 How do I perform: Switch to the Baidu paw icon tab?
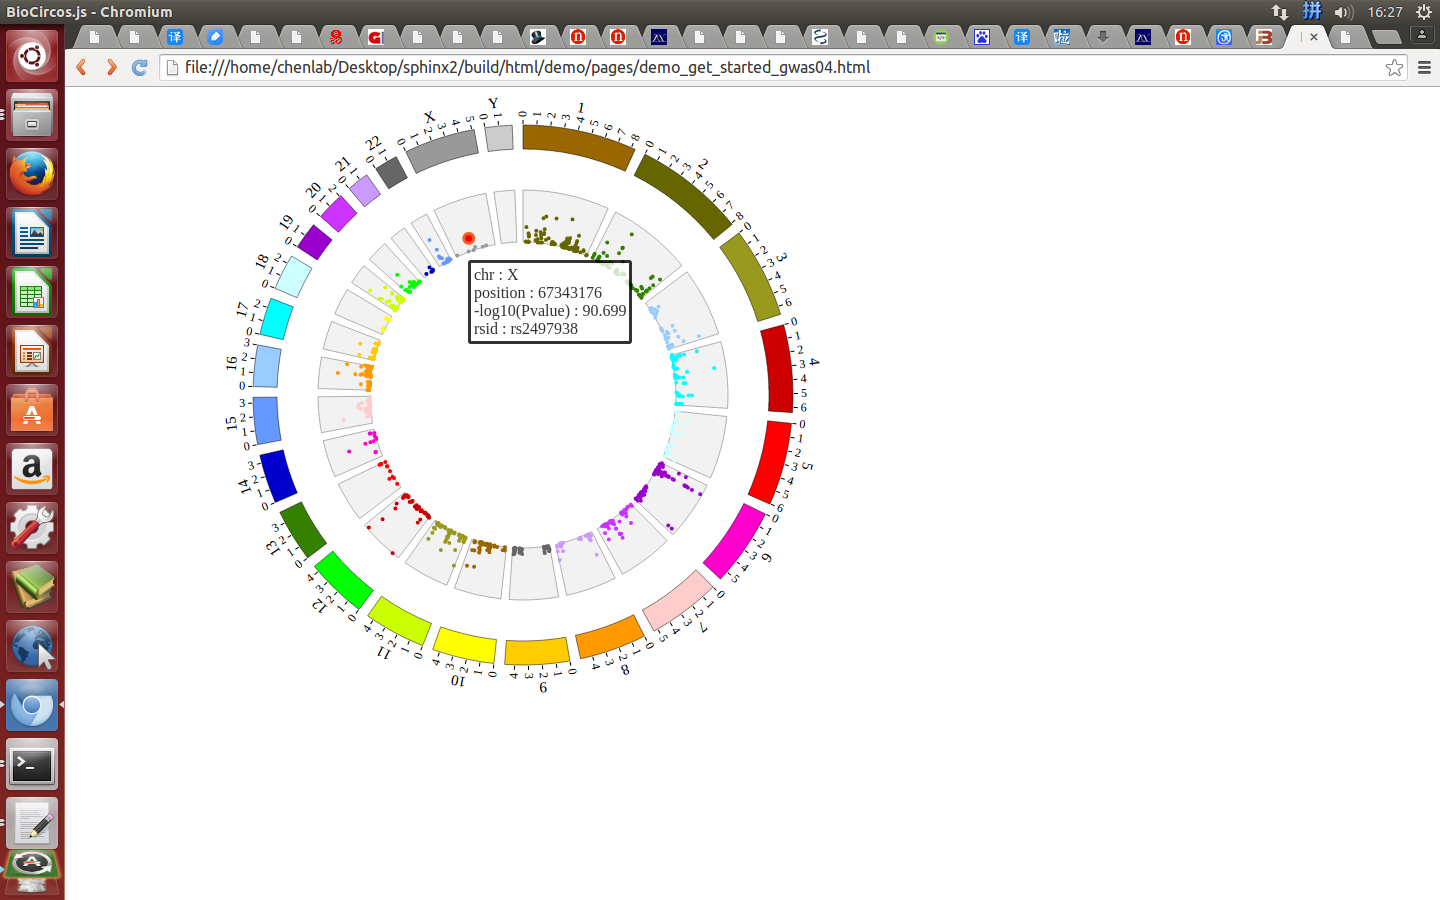[x=982, y=37]
